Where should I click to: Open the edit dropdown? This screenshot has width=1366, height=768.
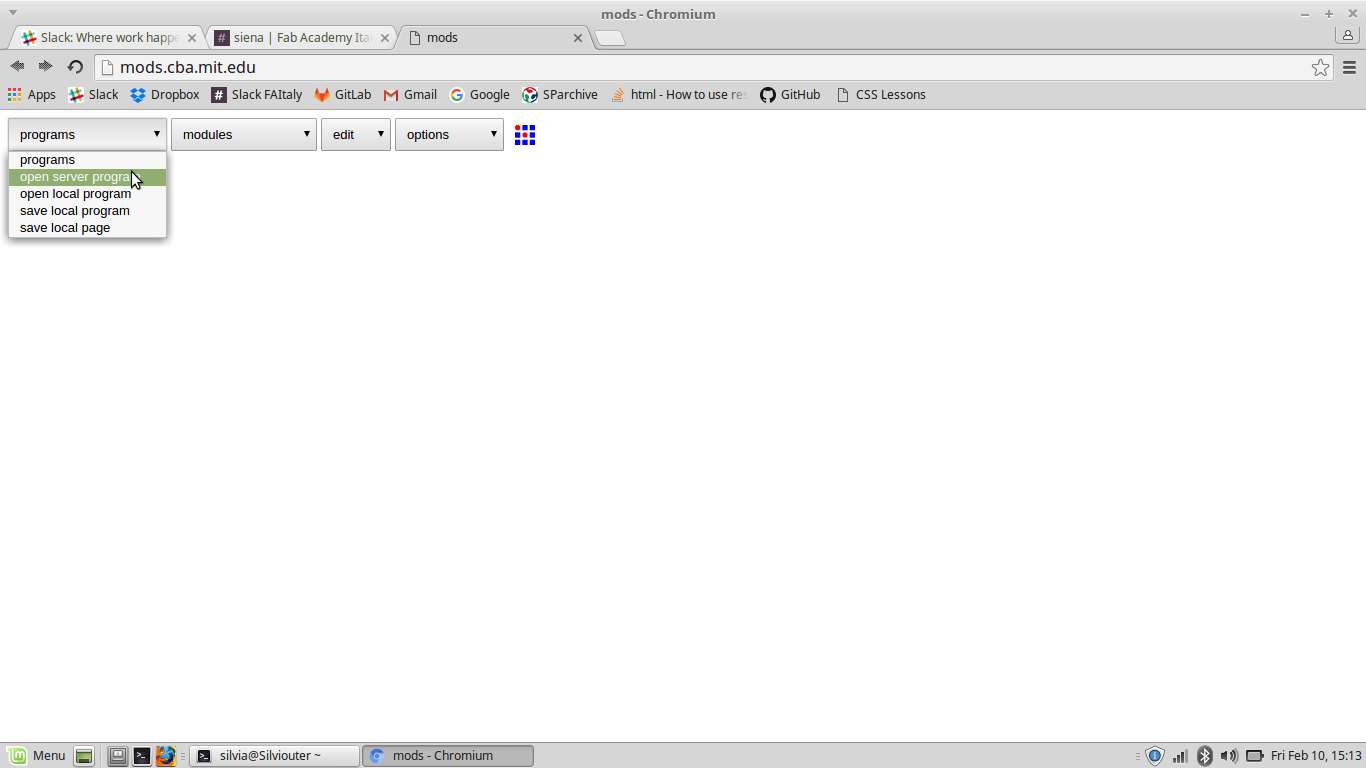[x=356, y=134]
